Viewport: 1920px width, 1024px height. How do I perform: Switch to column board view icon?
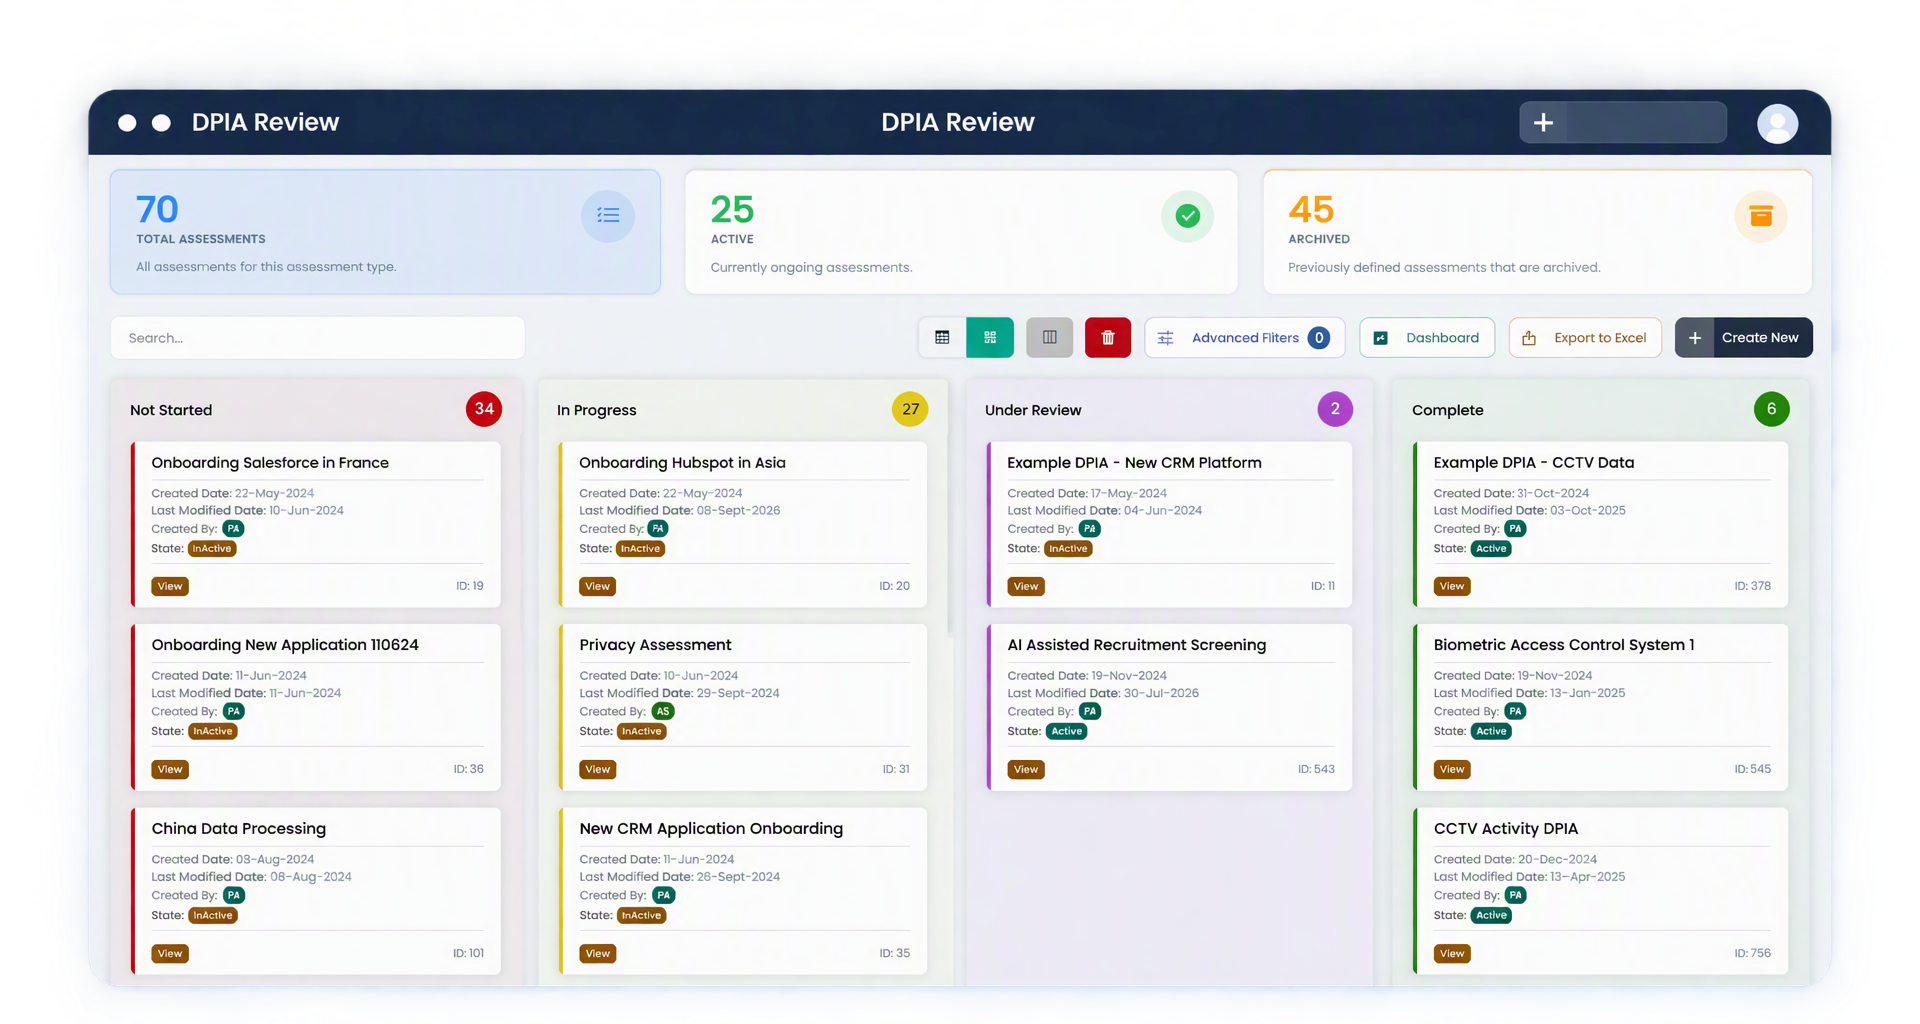(1049, 338)
